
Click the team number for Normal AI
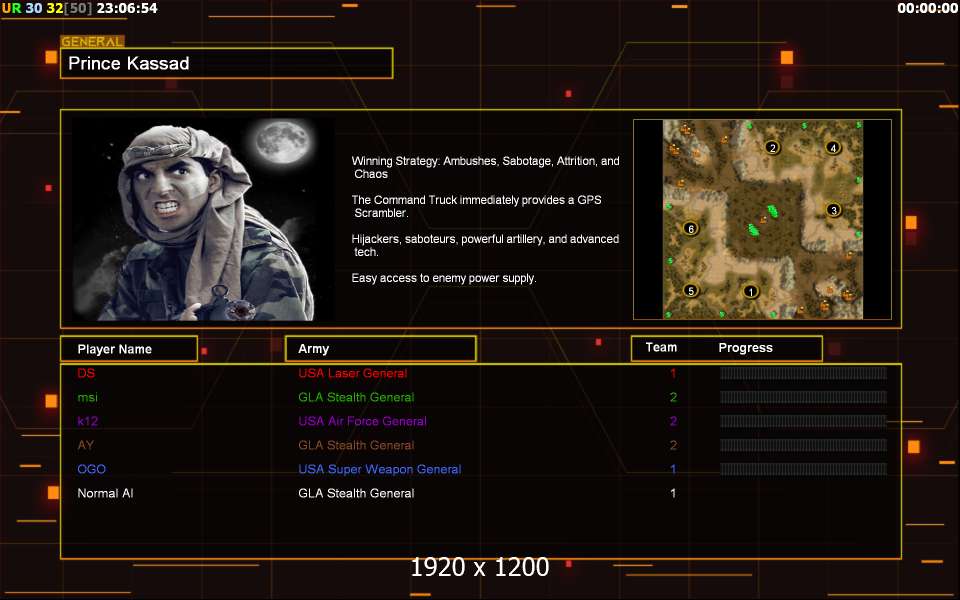[673, 493]
